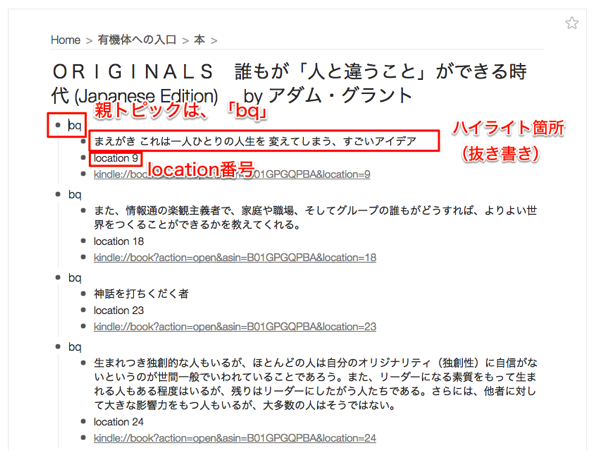The height and width of the screenshot is (451, 599).
Task: Click the bq text above 神話を打ちくだく者
Action: (75, 278)
